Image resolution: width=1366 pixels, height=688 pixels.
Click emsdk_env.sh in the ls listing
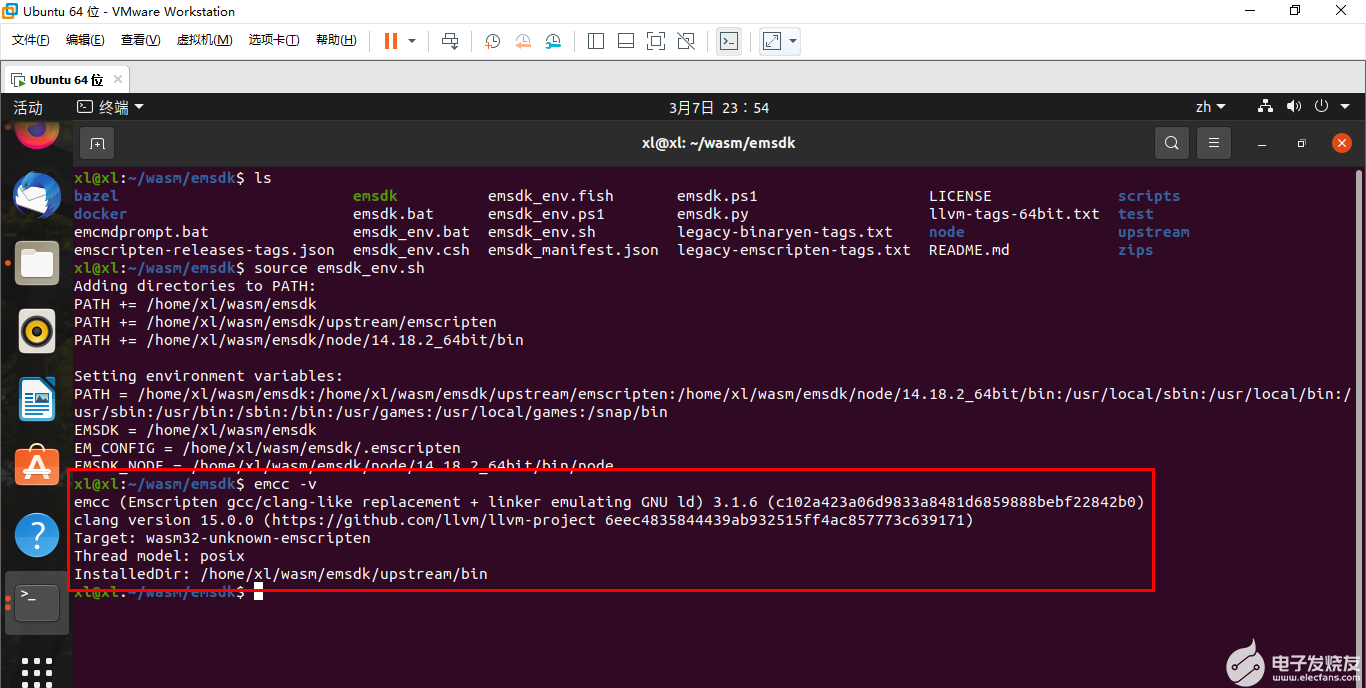[541, 232]
